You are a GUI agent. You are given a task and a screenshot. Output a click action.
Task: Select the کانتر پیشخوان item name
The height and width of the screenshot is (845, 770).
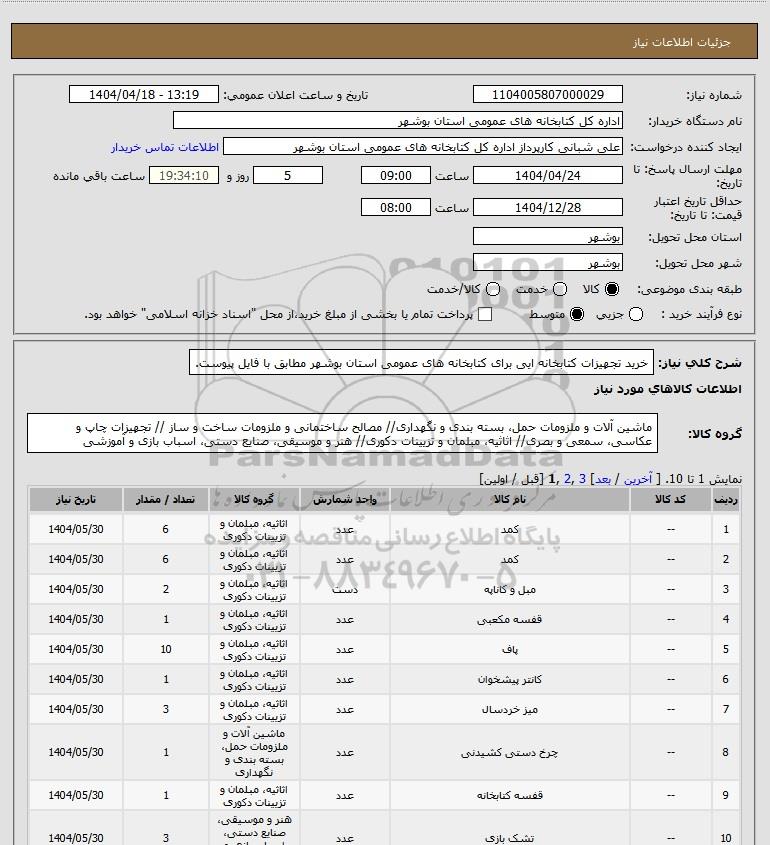tap(509, 680)
